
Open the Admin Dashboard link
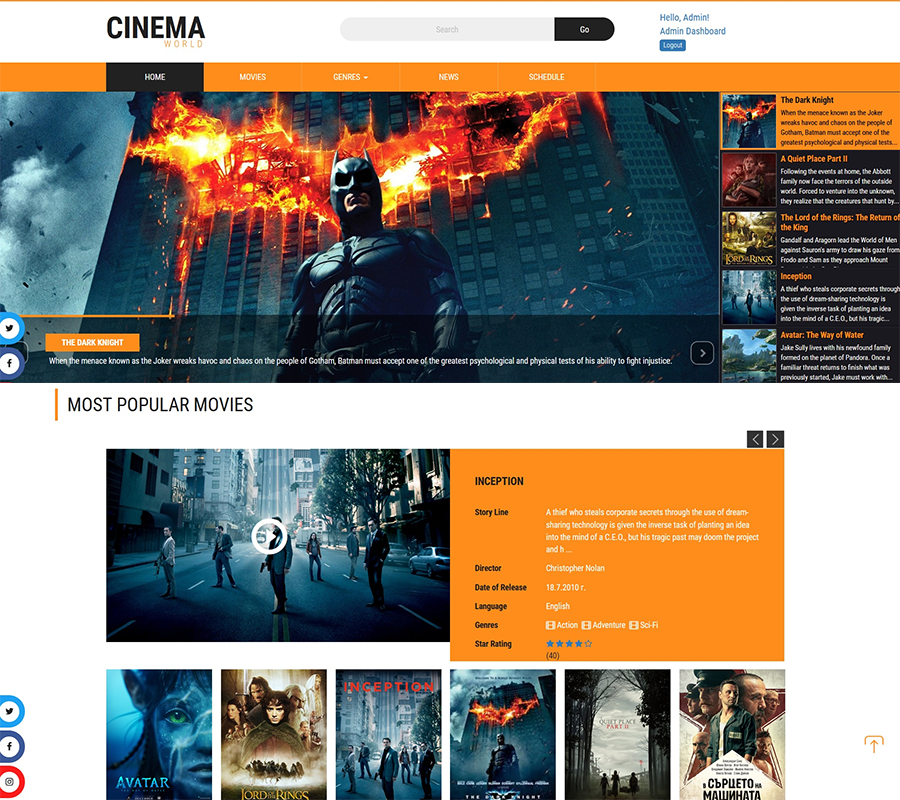692,31
